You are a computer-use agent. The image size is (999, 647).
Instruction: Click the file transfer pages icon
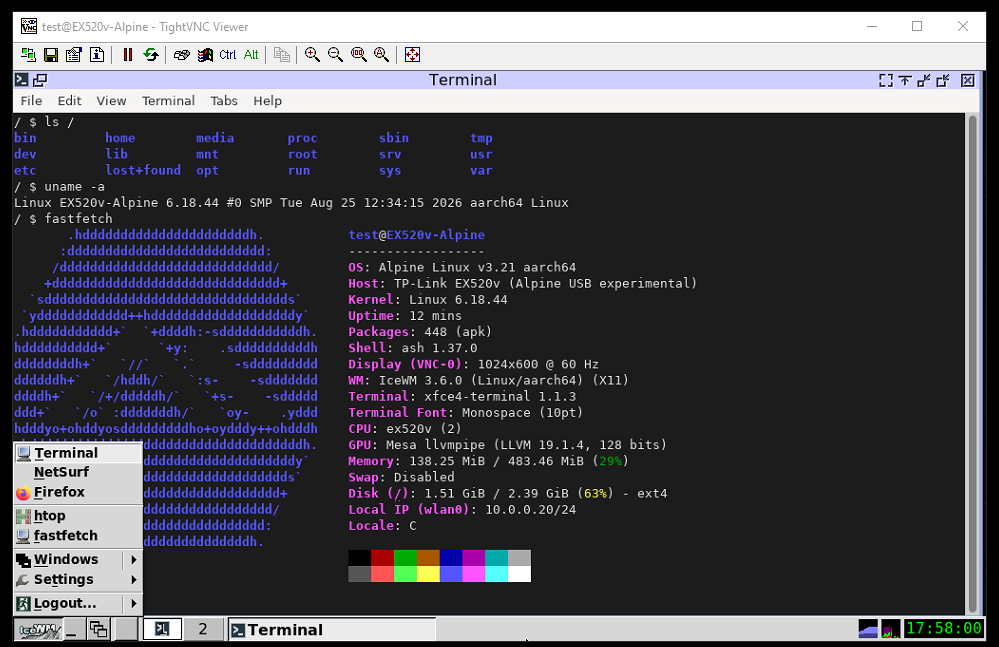(x=282, y=55)
